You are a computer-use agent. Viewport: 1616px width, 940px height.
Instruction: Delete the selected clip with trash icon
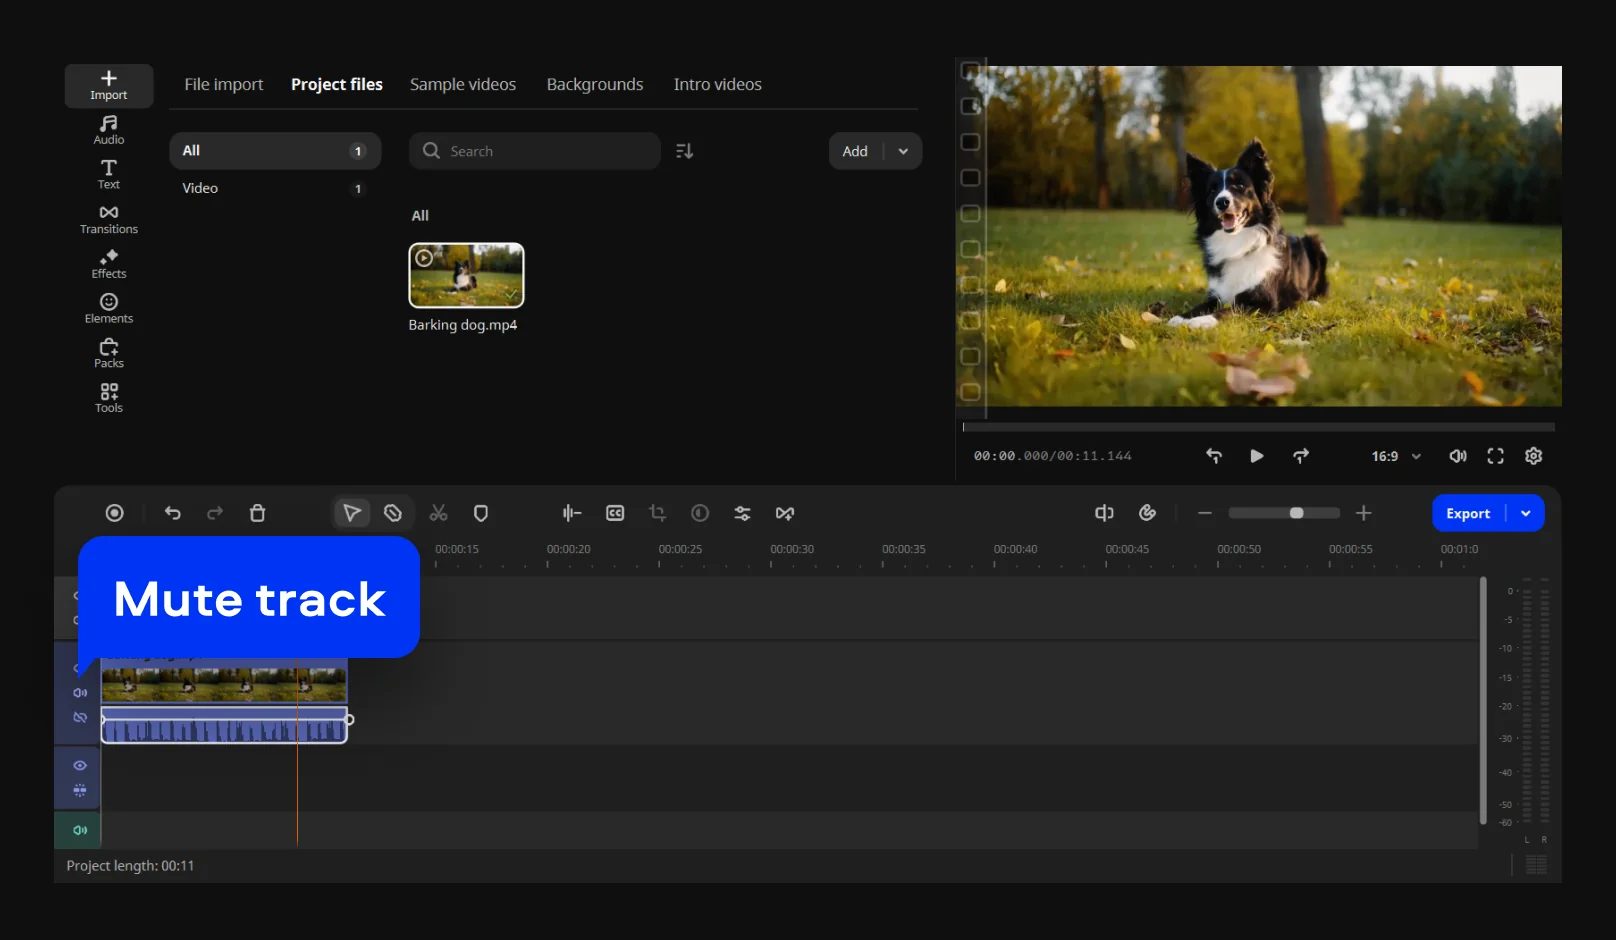(x=257, y=513)
